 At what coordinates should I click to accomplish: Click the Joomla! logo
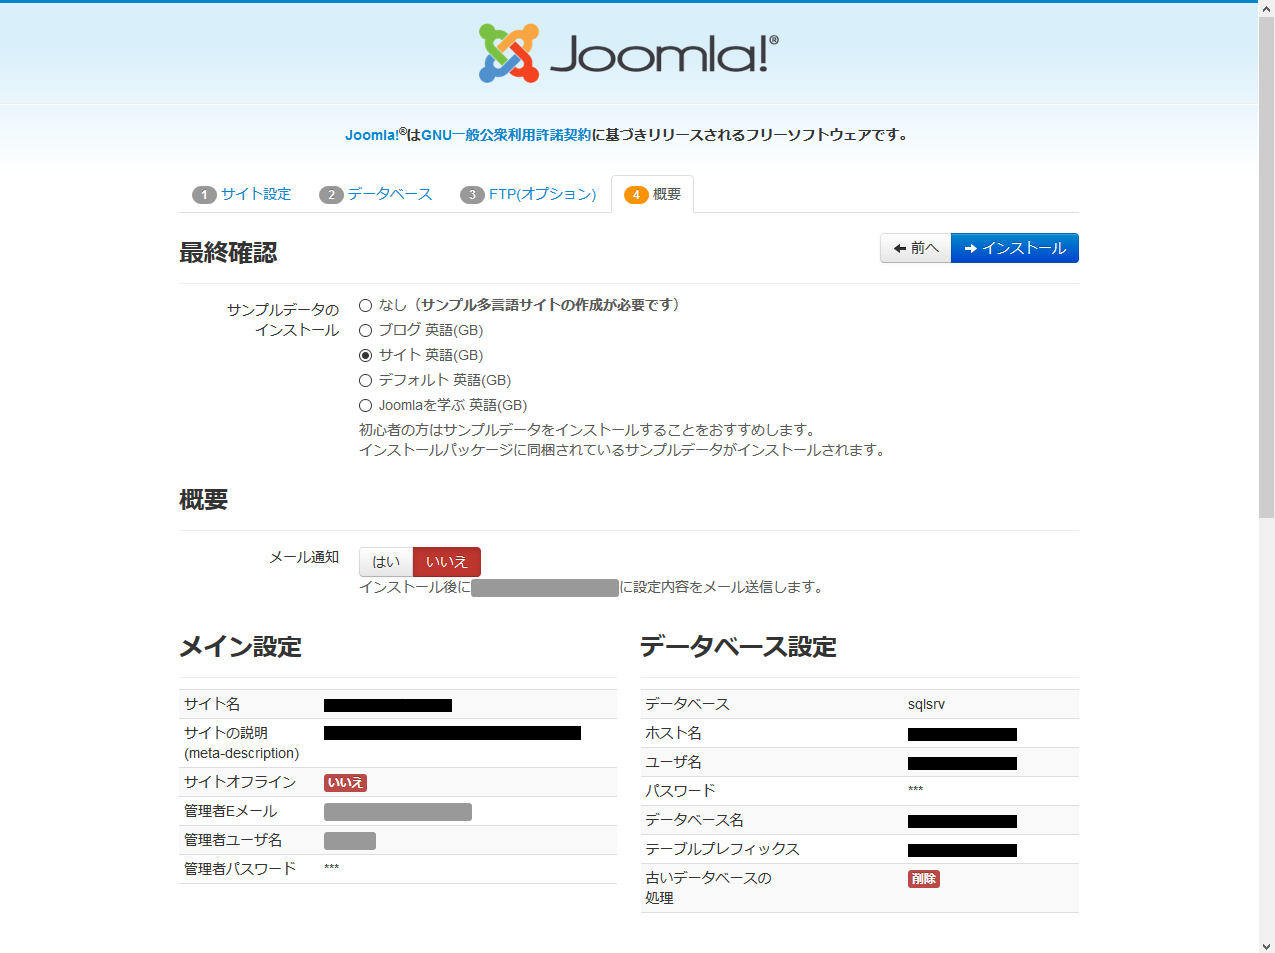[x=628, y=53]
